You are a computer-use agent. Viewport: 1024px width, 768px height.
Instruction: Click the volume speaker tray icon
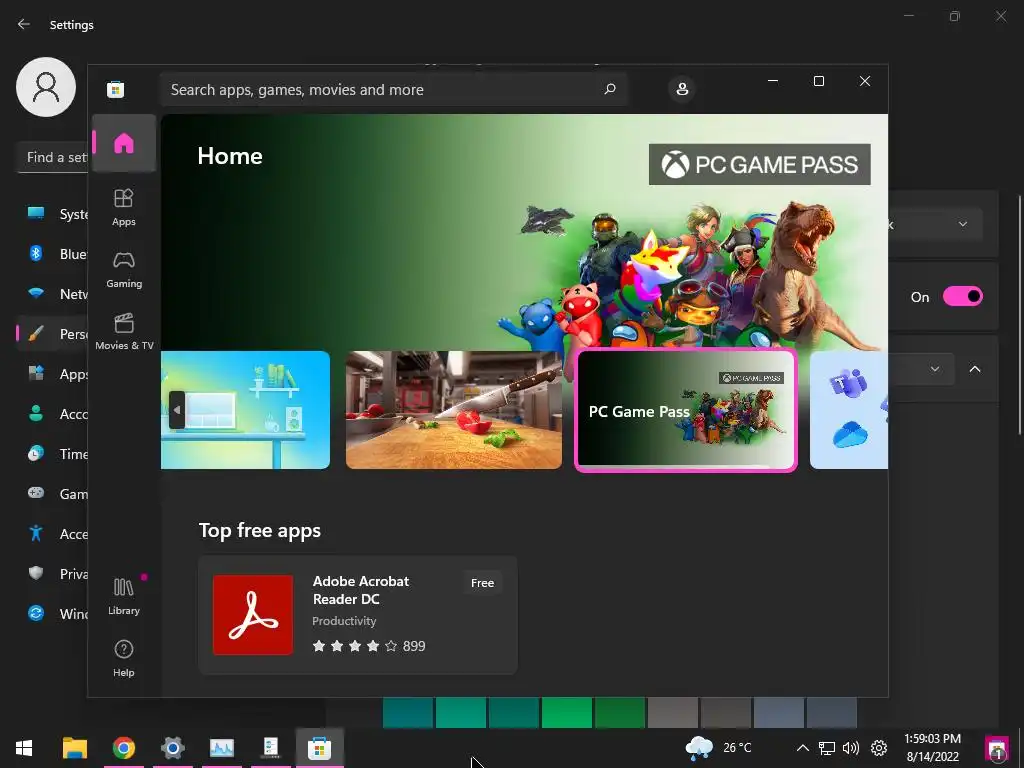(851, 748)
